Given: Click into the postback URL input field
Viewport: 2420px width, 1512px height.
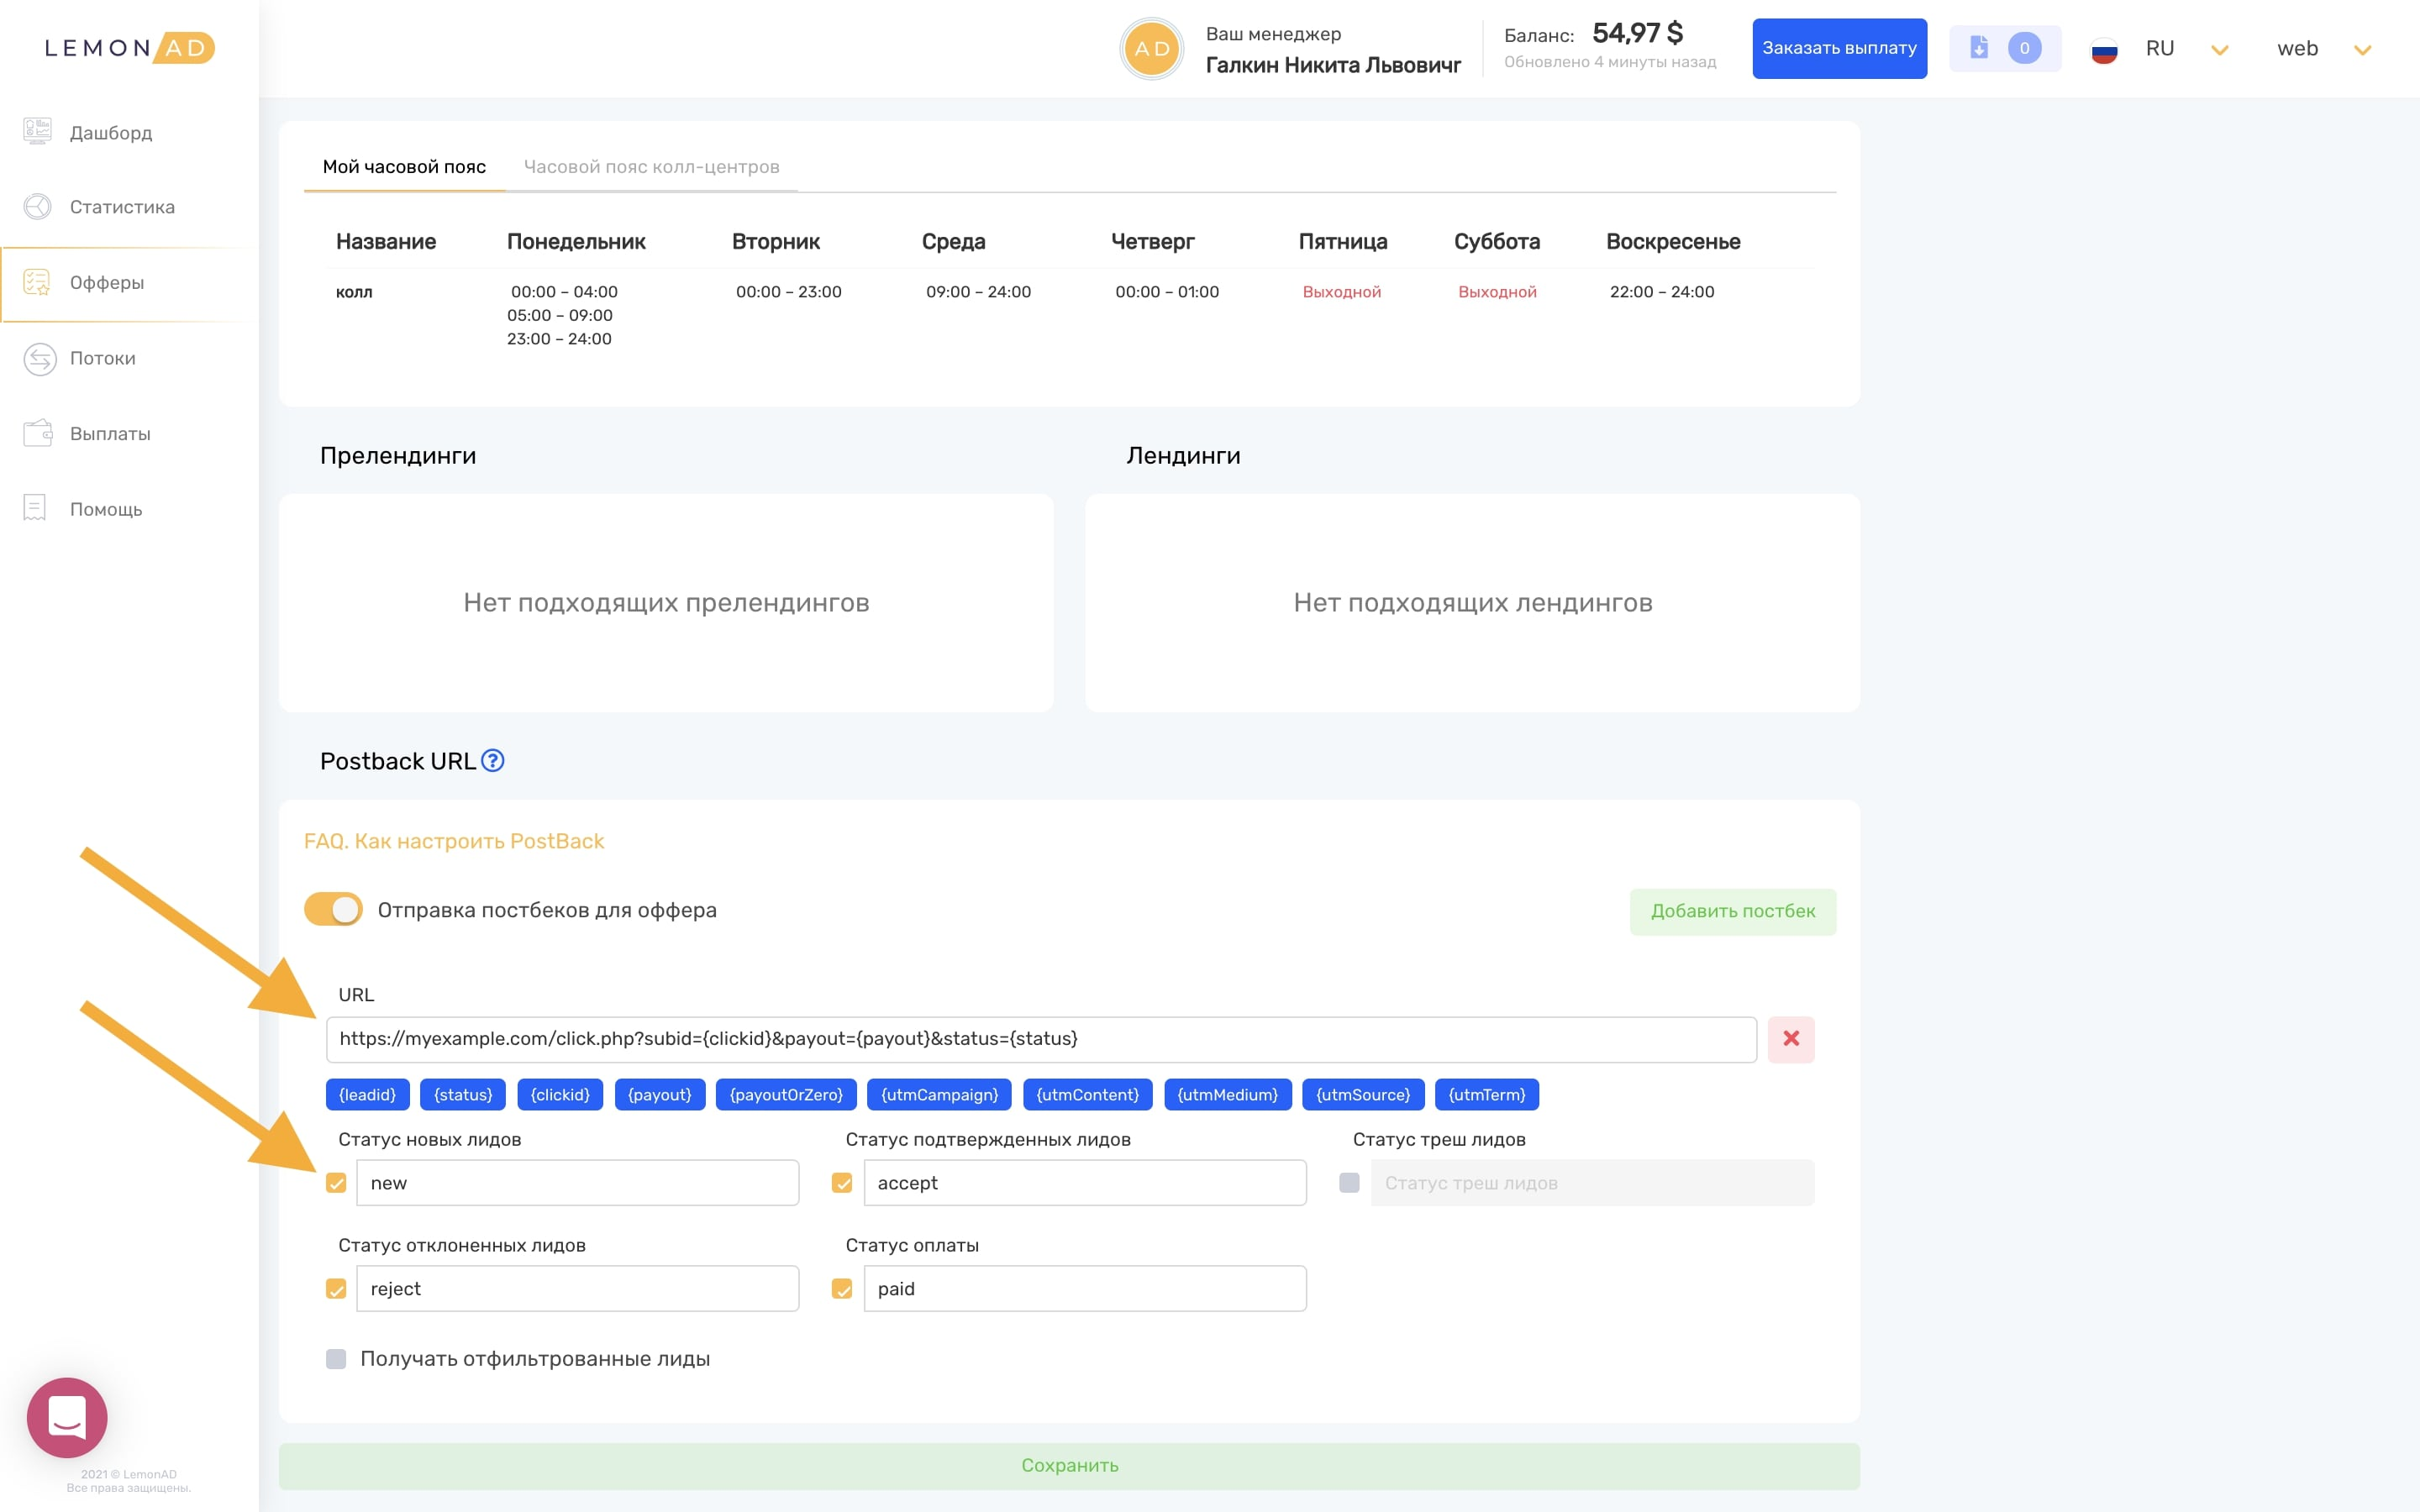Looking at the screenshot, I should pos(1040,1039).
